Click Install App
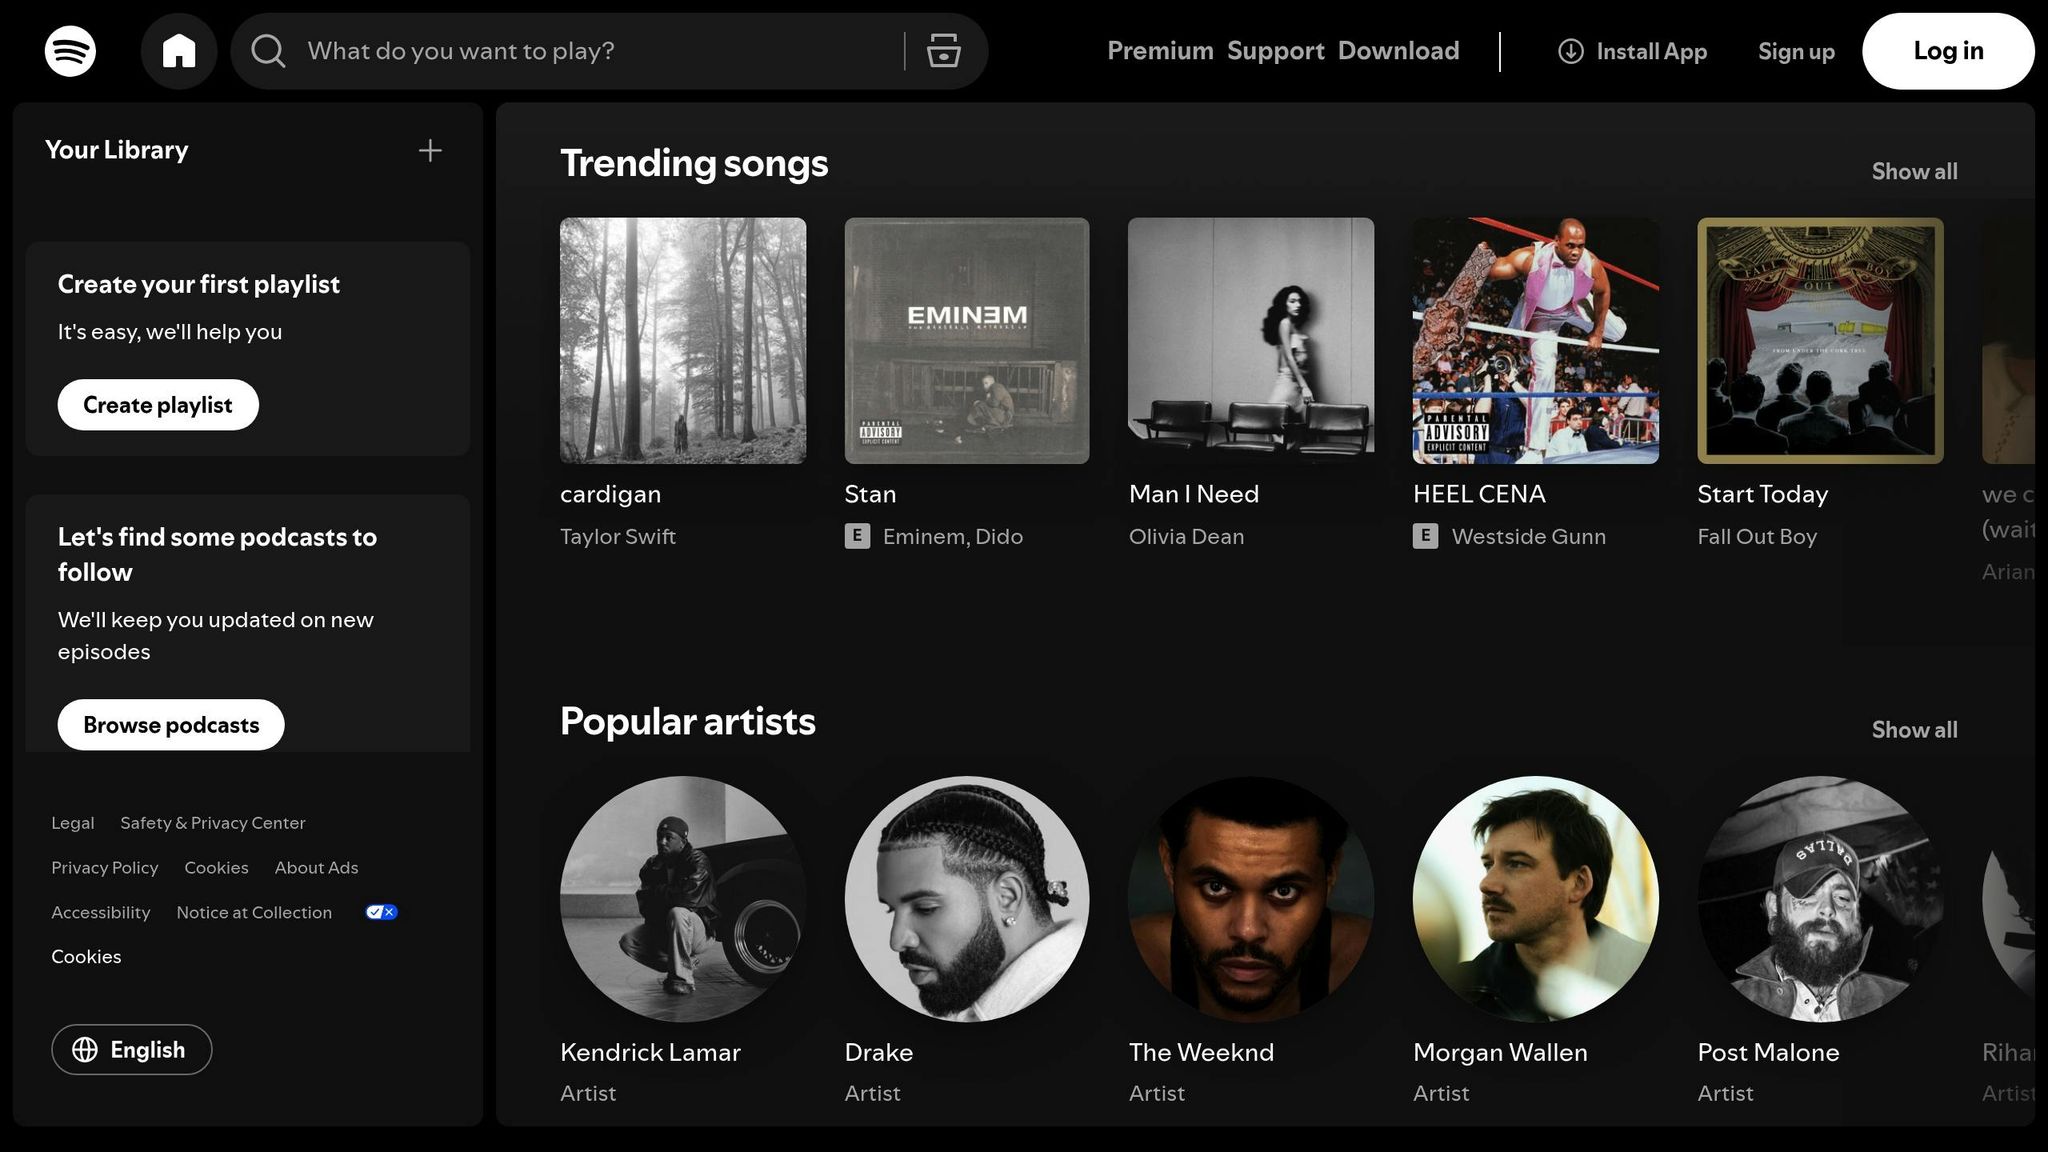2048x1152 pixels. point(1633,51)
